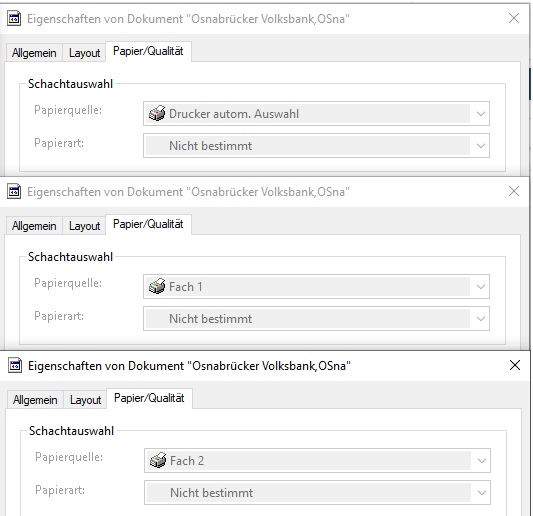Click the printer icon next to Fach 1

click(x=157, y=287)
